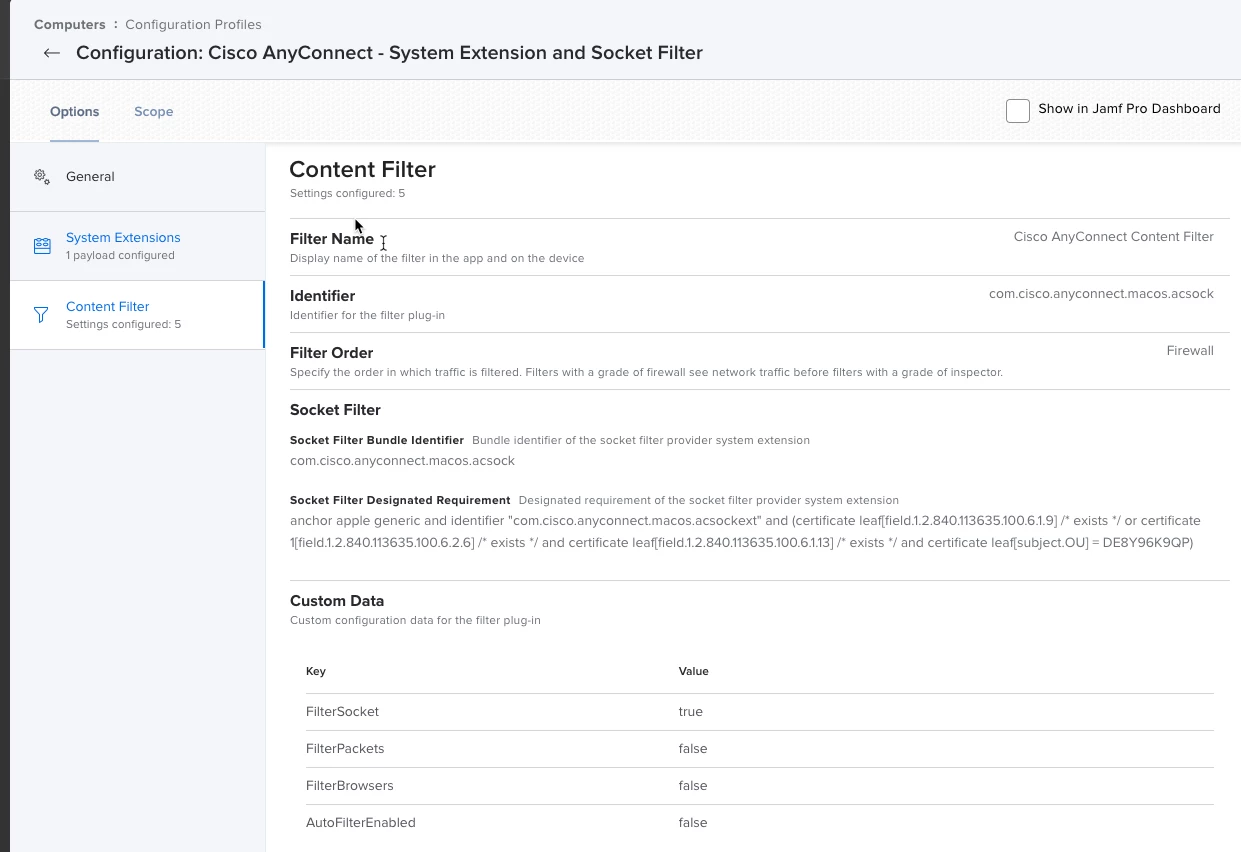Open the System Extensions payload
The width and height of the screenshot is (1241, 852).
click(137, 246)
